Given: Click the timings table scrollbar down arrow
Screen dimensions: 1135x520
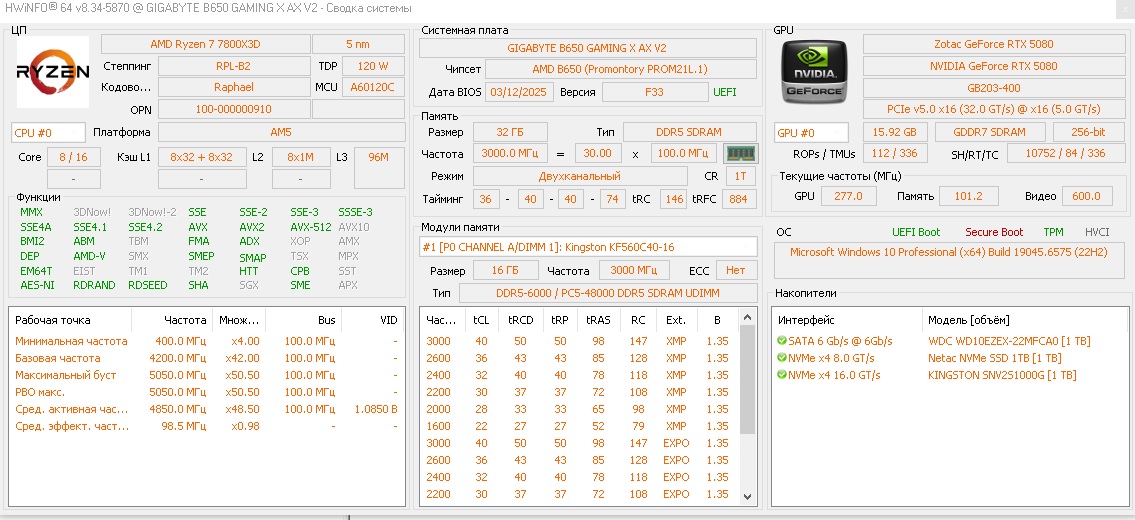Looking at the screenshot, I should (x=748, y=498).
